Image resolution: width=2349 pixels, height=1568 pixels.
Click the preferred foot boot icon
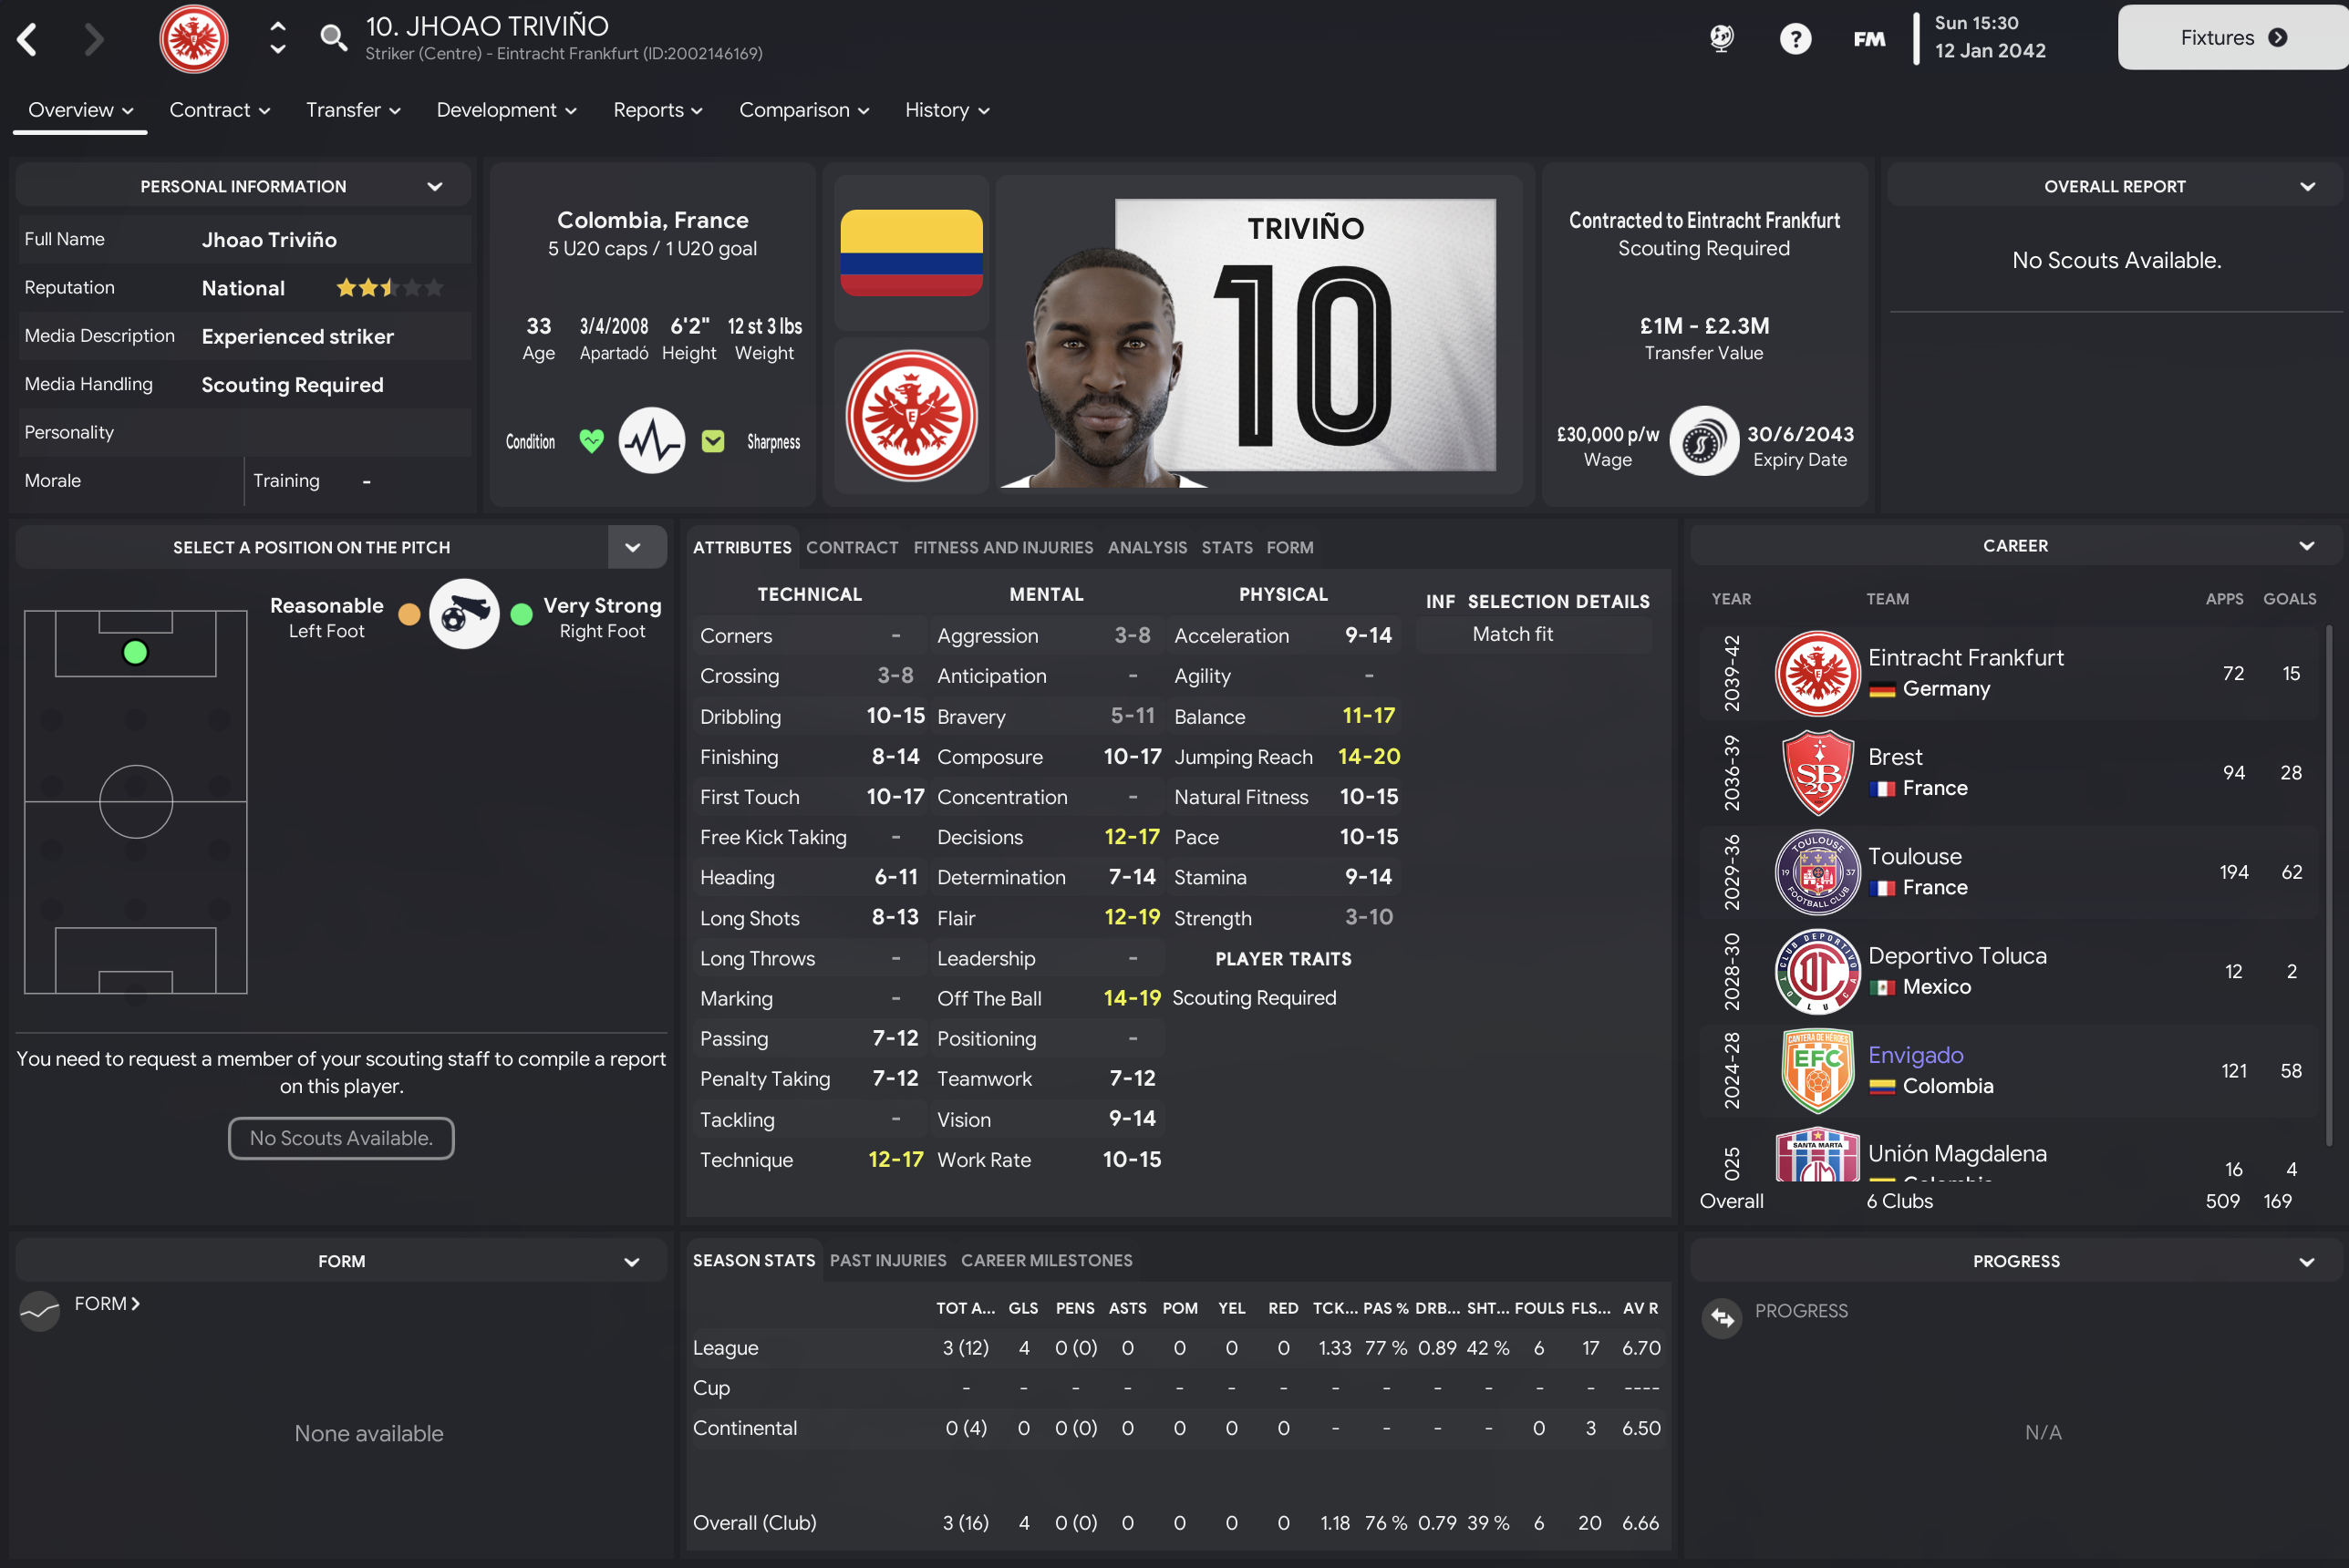click(x=464, y=614)
